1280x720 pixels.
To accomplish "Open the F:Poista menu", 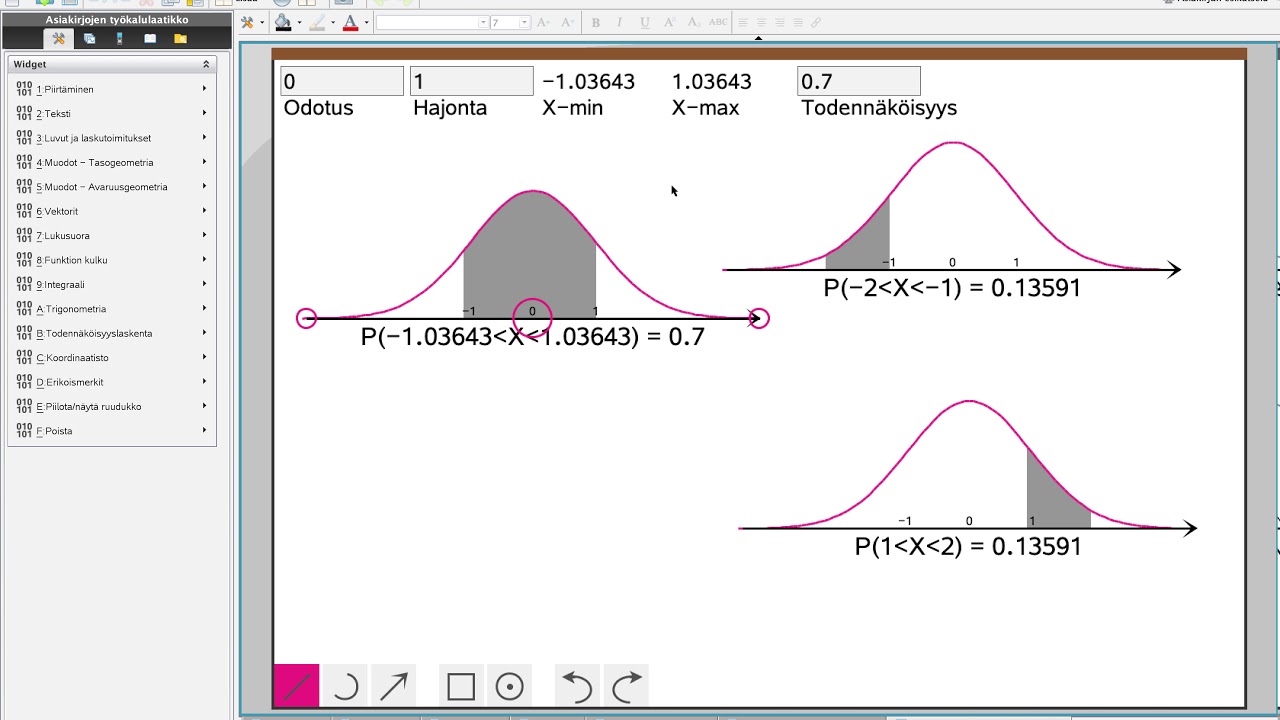I will click(112, 431).
